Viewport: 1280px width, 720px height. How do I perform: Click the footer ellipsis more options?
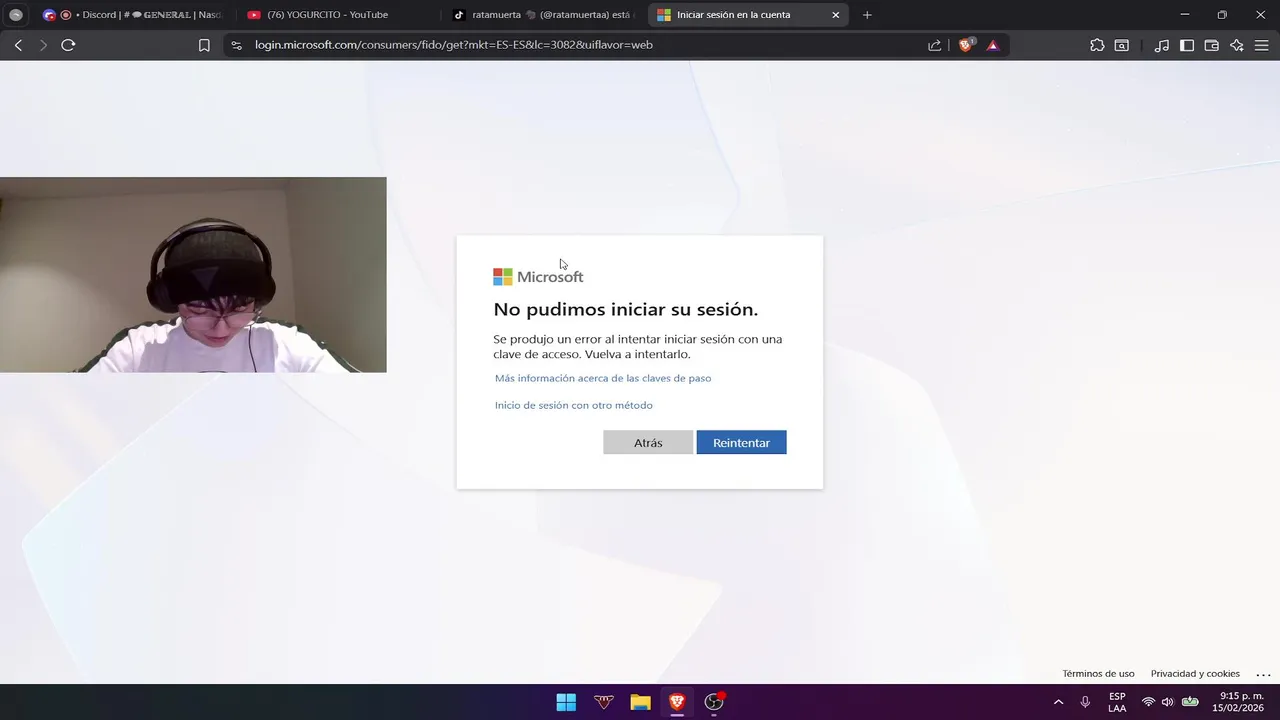click(1263, 674)
